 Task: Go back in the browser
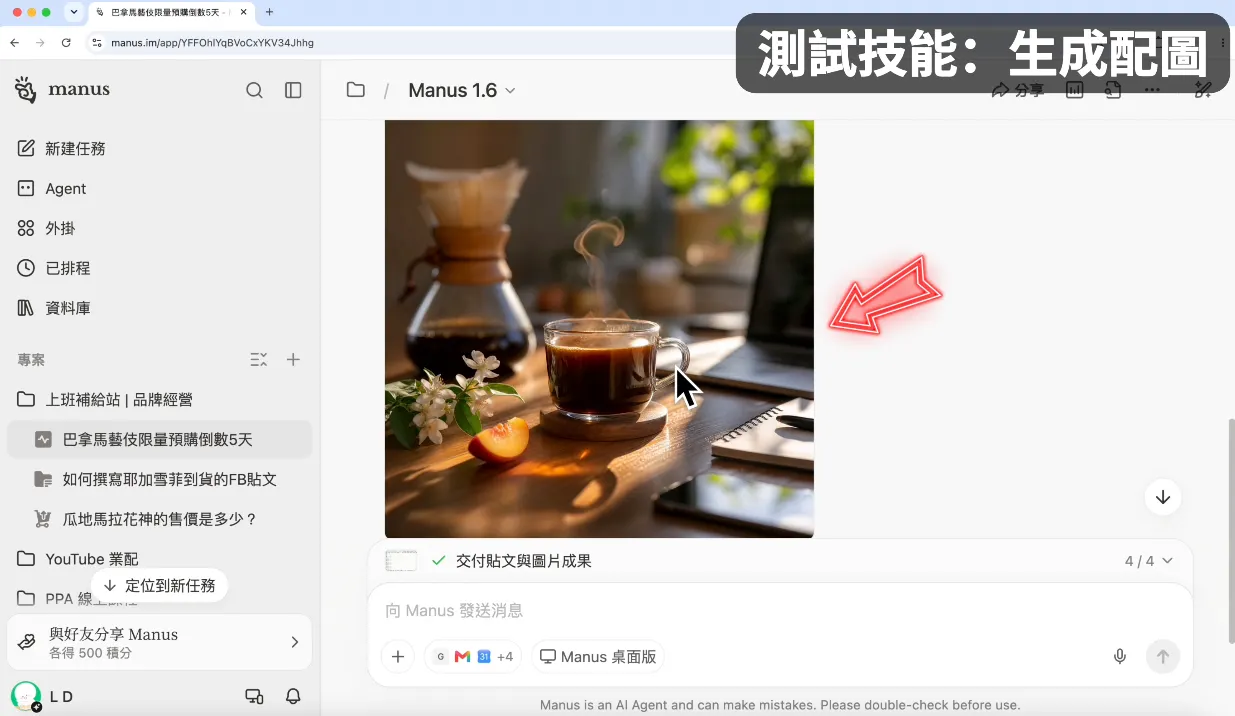(14, 43)
